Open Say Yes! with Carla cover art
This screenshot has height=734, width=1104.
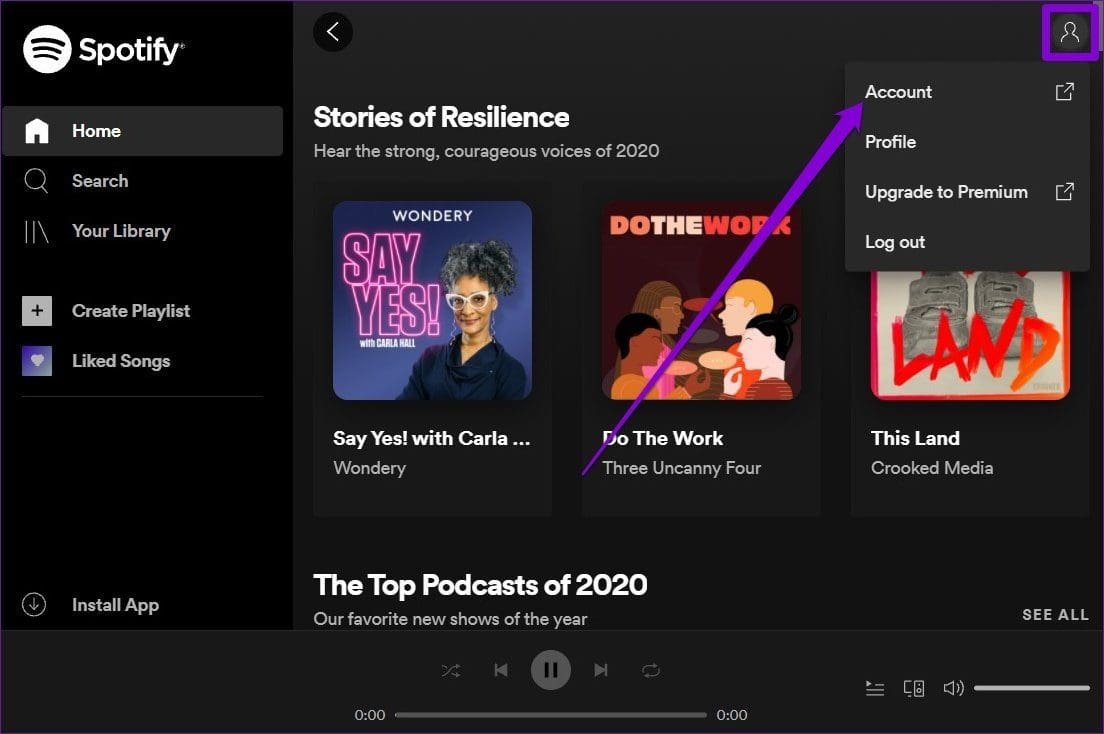click(x=432, y=300)
